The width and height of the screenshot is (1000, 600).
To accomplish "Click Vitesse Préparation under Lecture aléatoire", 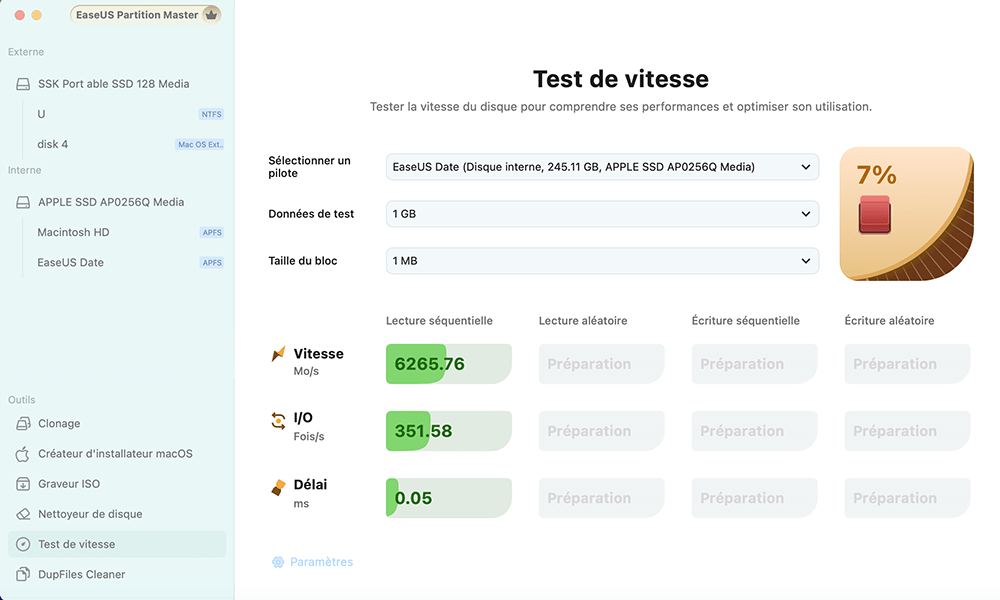I will click(x=601, y=364).
